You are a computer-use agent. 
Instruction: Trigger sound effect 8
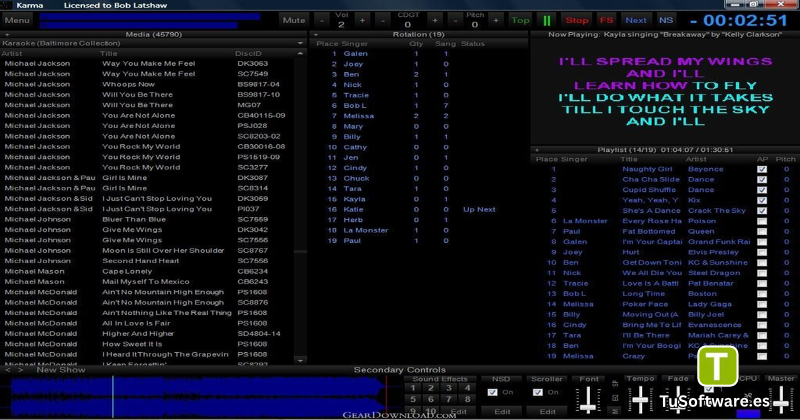click(467, 400)
